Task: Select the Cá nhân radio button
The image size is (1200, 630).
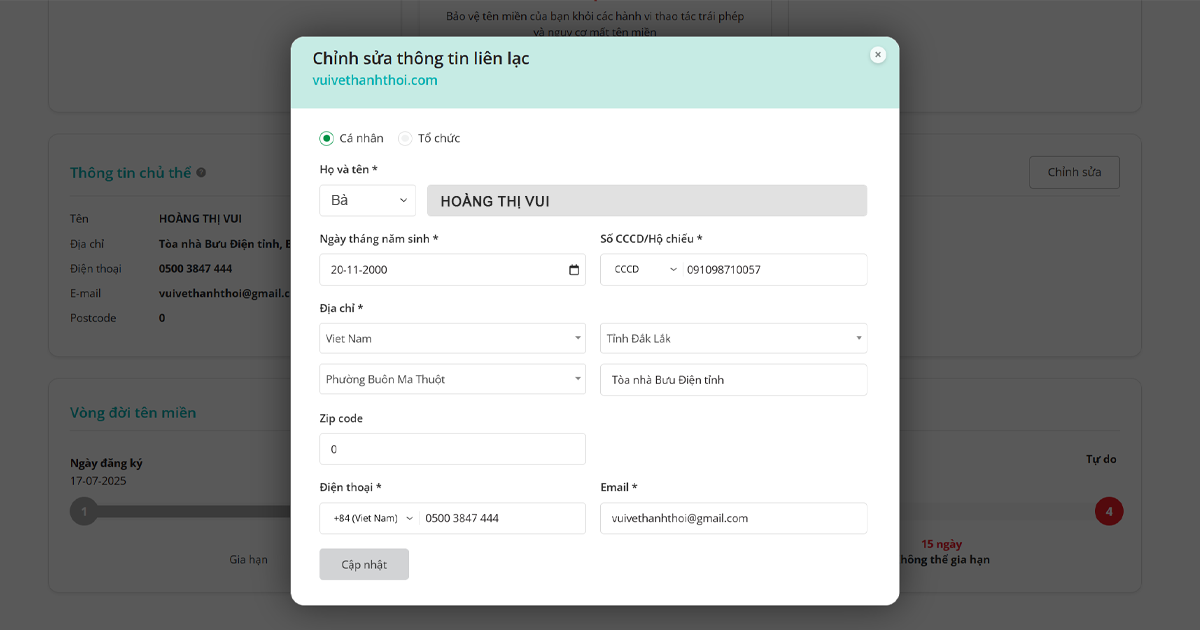Action: tap(327, 138)
